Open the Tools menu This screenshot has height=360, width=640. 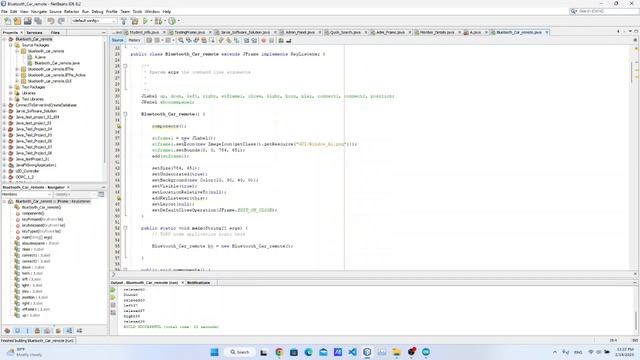(x=137, y=11)
